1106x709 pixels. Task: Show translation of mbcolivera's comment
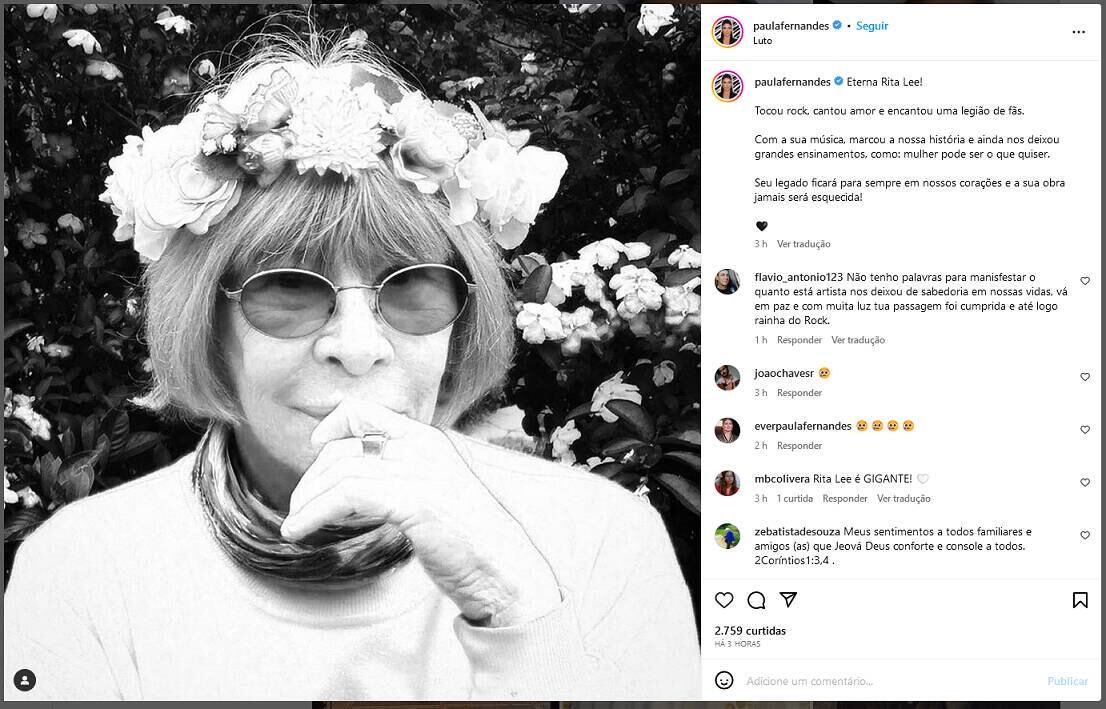tap(904, 497)
